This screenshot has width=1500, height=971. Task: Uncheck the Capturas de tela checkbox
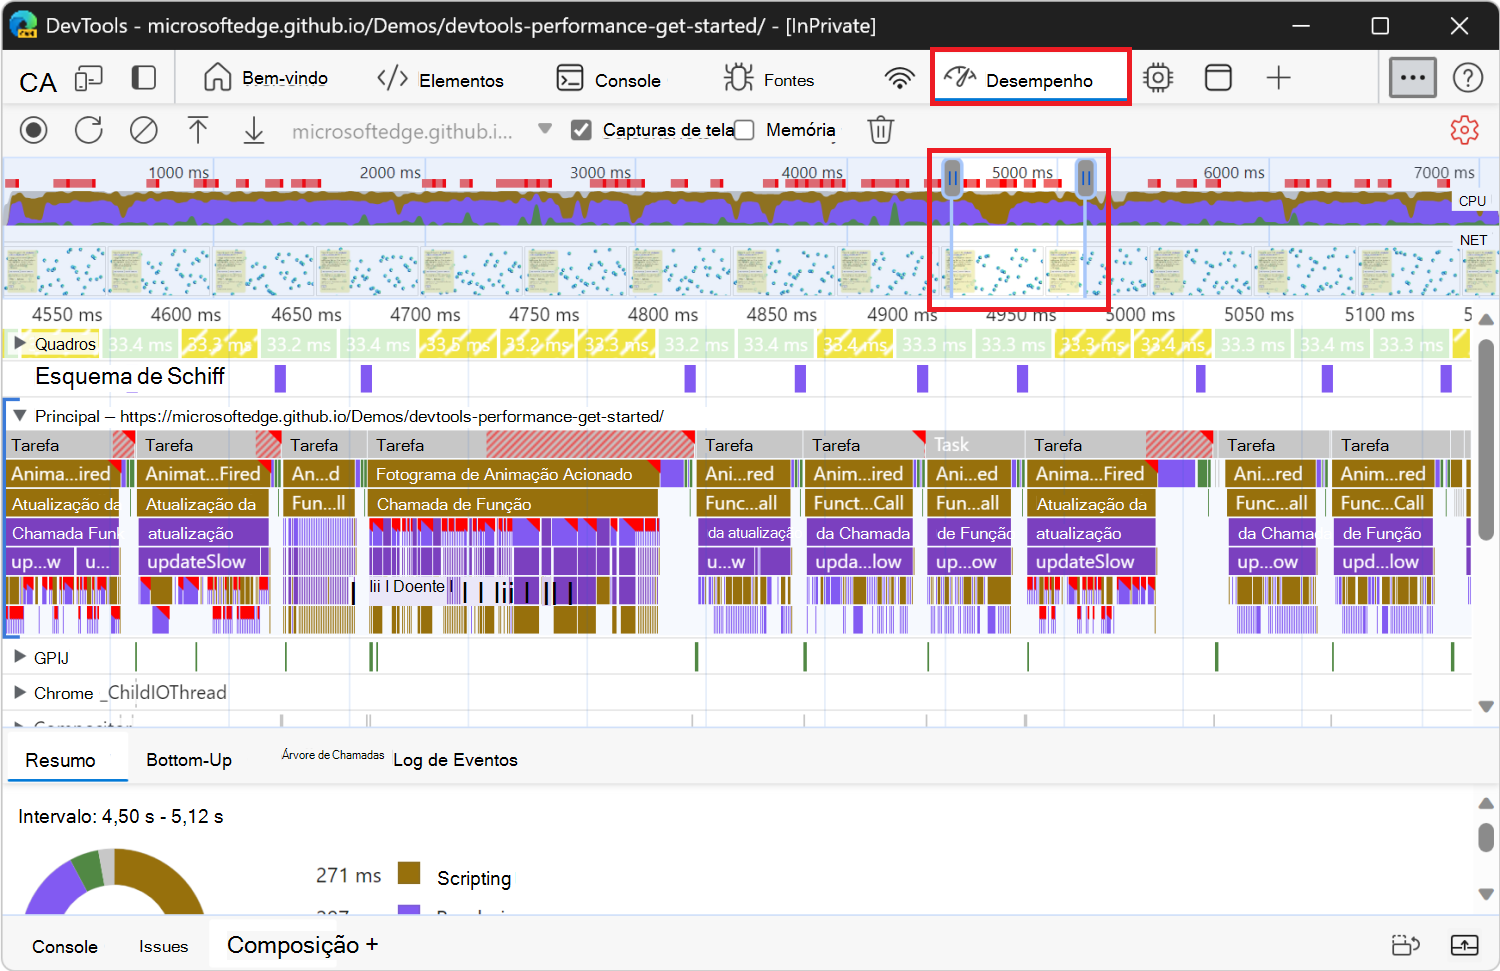click(x=581, y=130)
